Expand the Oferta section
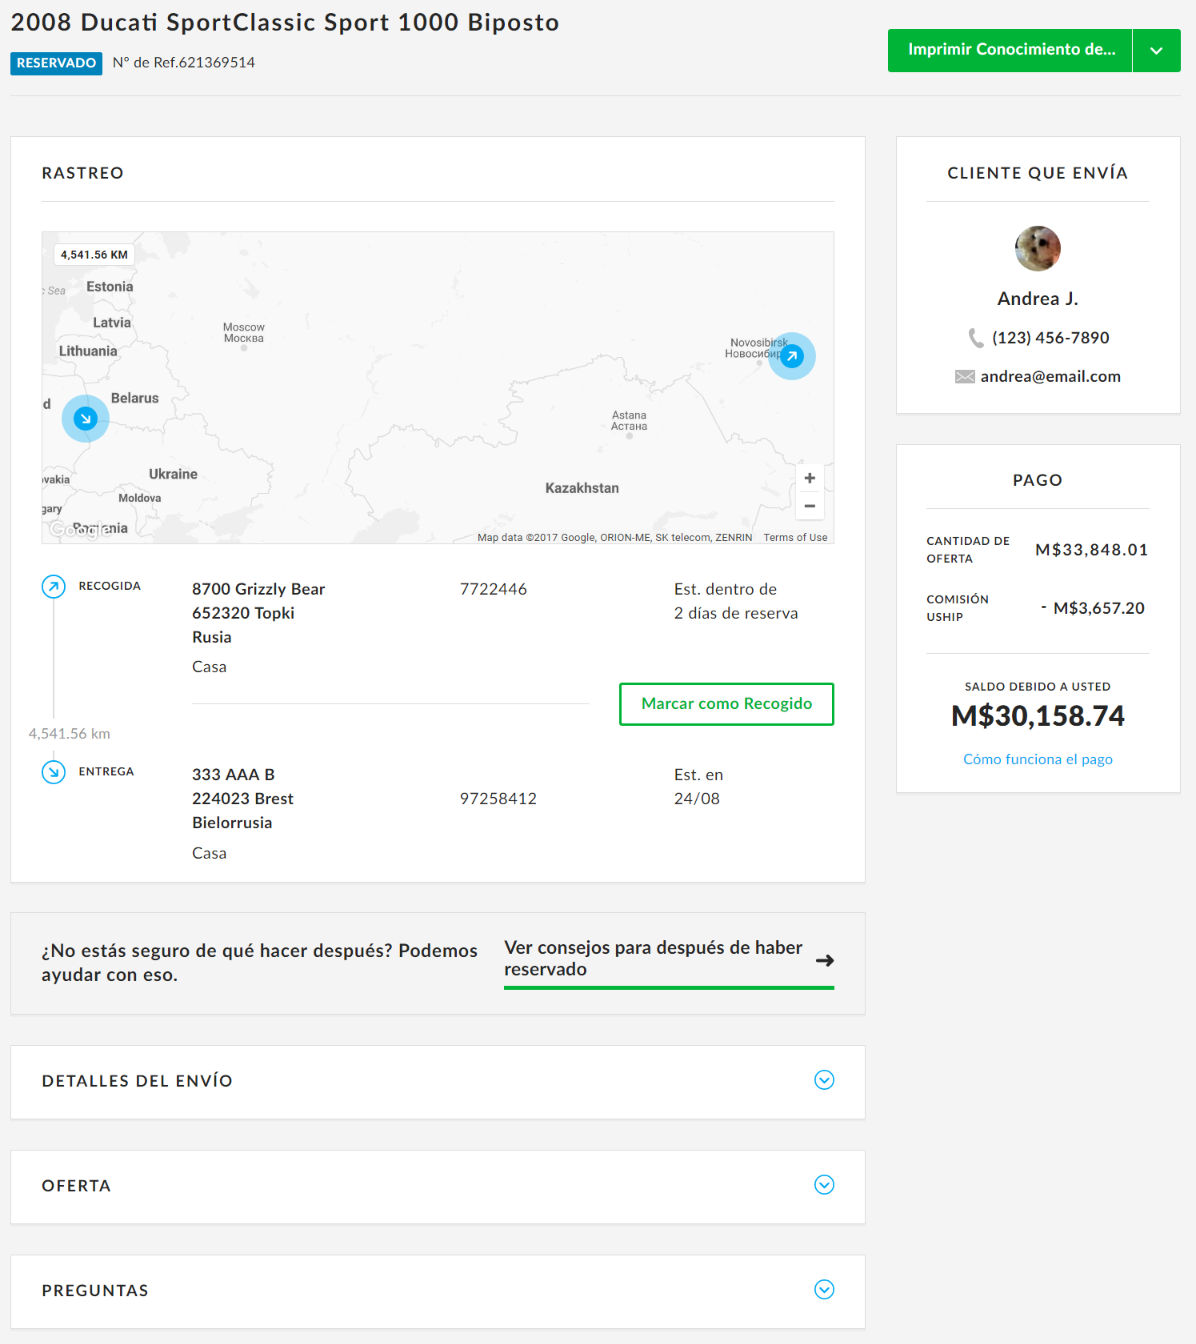This screenshot has height=1344, width=1196. point(824,1185)
